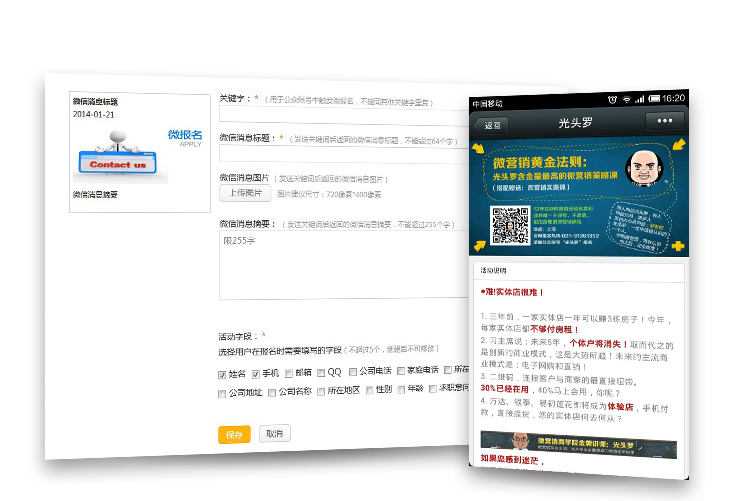This screenshot has height=501, width=748.
Task: Click the battery icon in status bar
Action: click(x=653, y=99)
